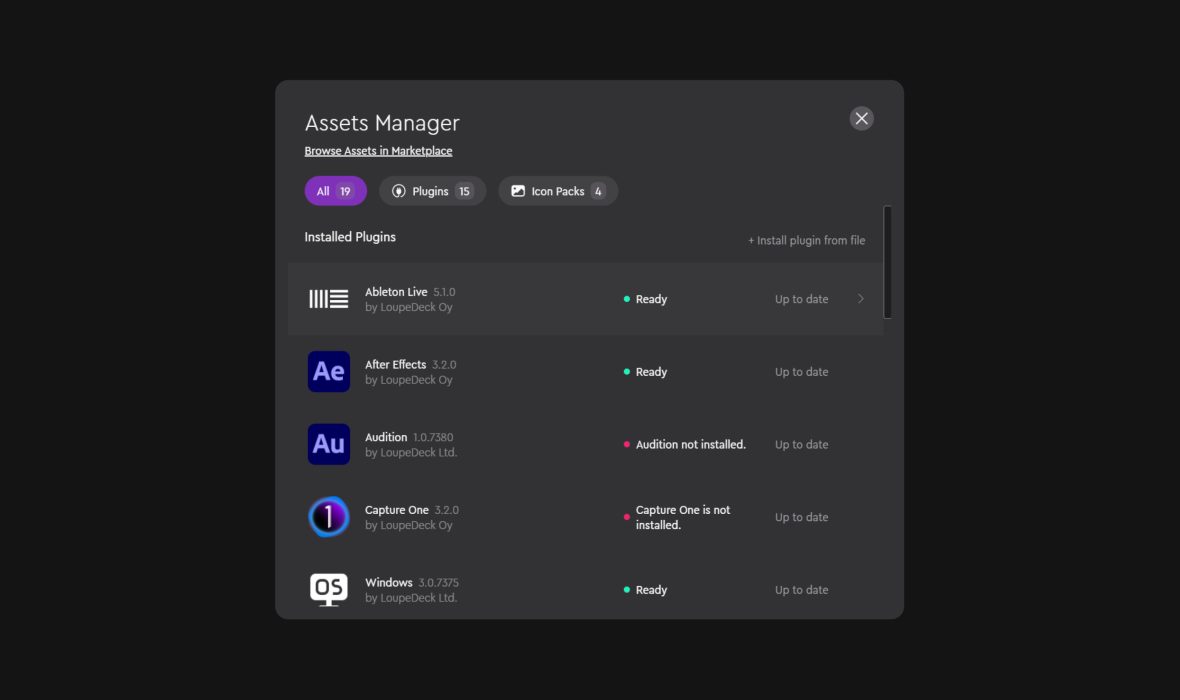The height and width of the screenshot is (700, 1180).
Task: Click Windows plugin Up to date label
Action: pyautogui.click(x=801, y=590)
